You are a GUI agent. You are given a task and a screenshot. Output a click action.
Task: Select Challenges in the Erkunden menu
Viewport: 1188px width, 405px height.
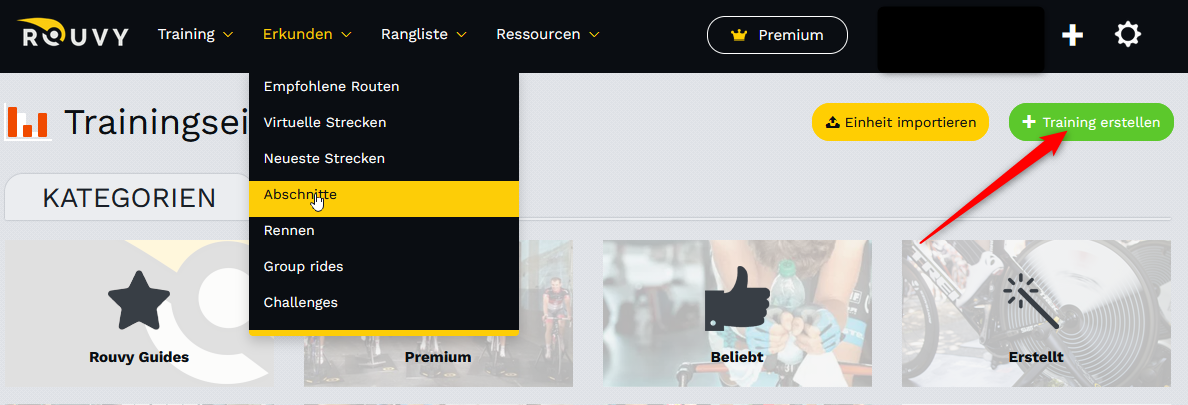300,302
